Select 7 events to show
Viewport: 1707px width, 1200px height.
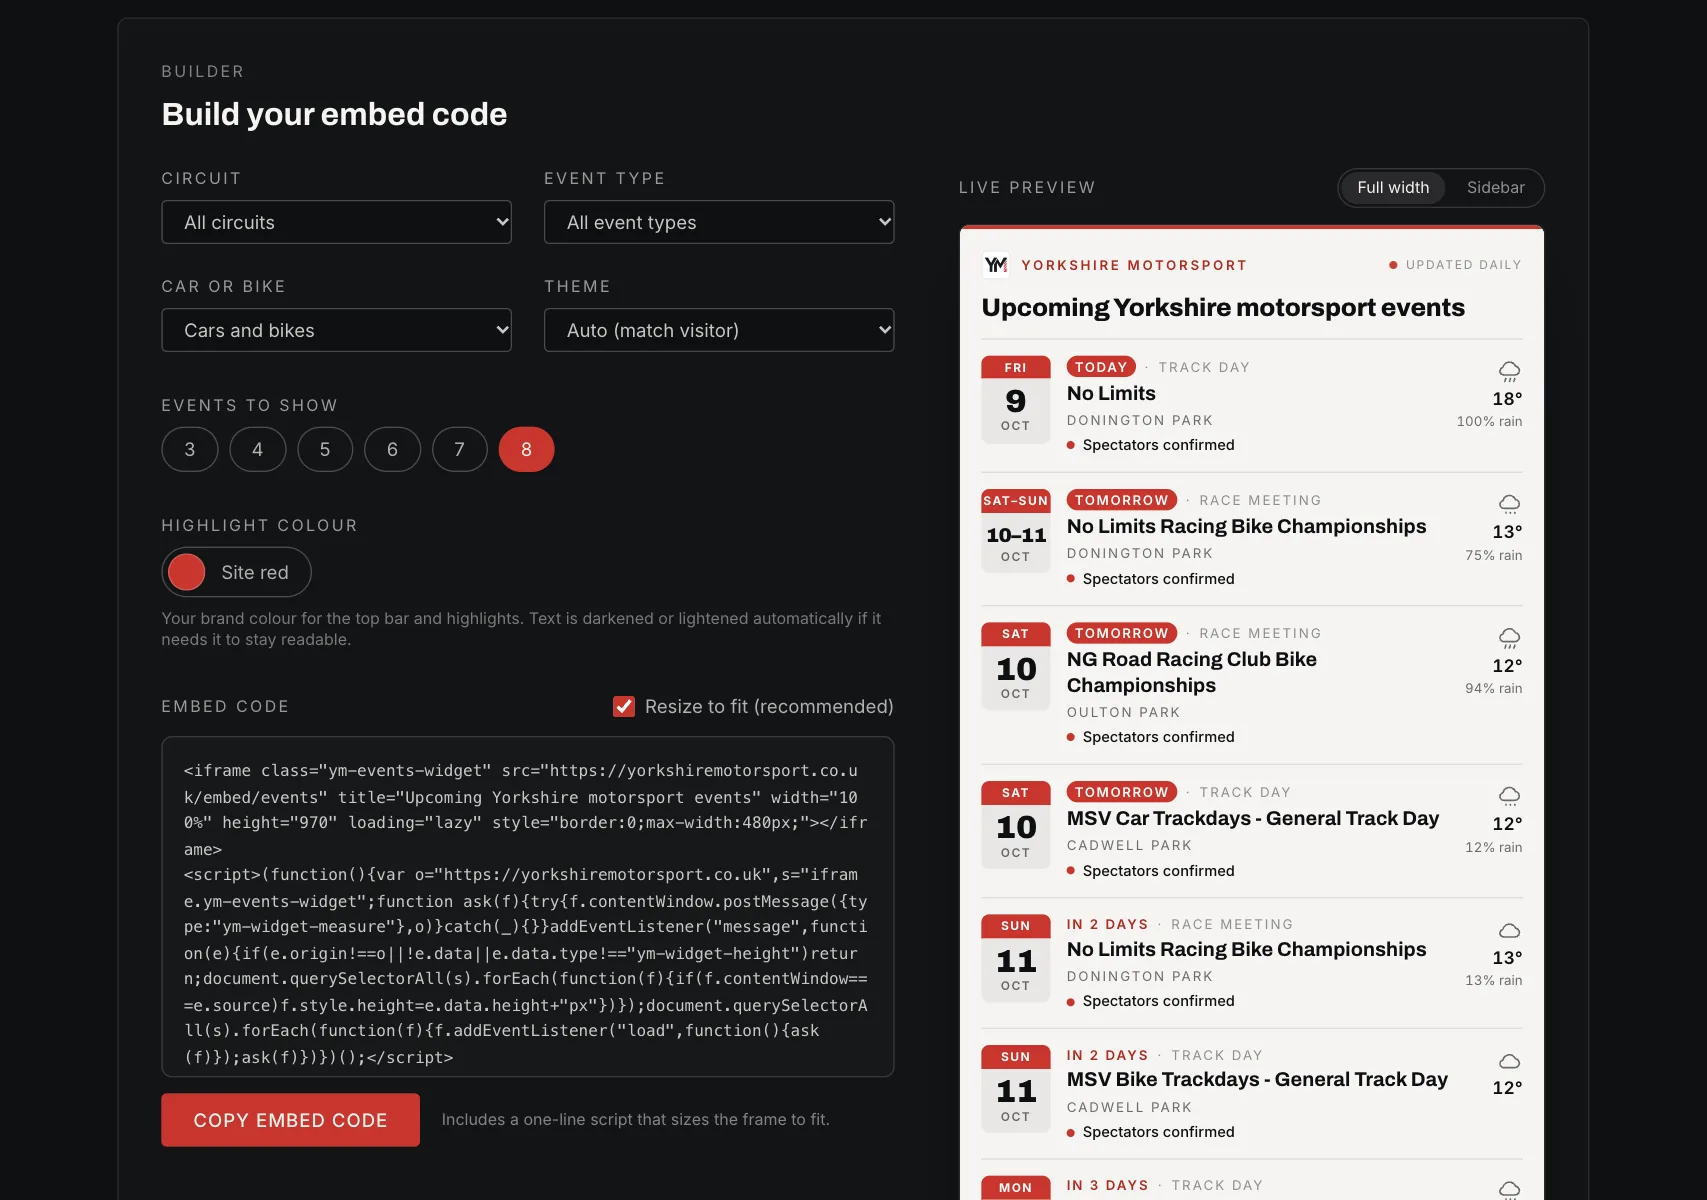(x=460, y=450)
